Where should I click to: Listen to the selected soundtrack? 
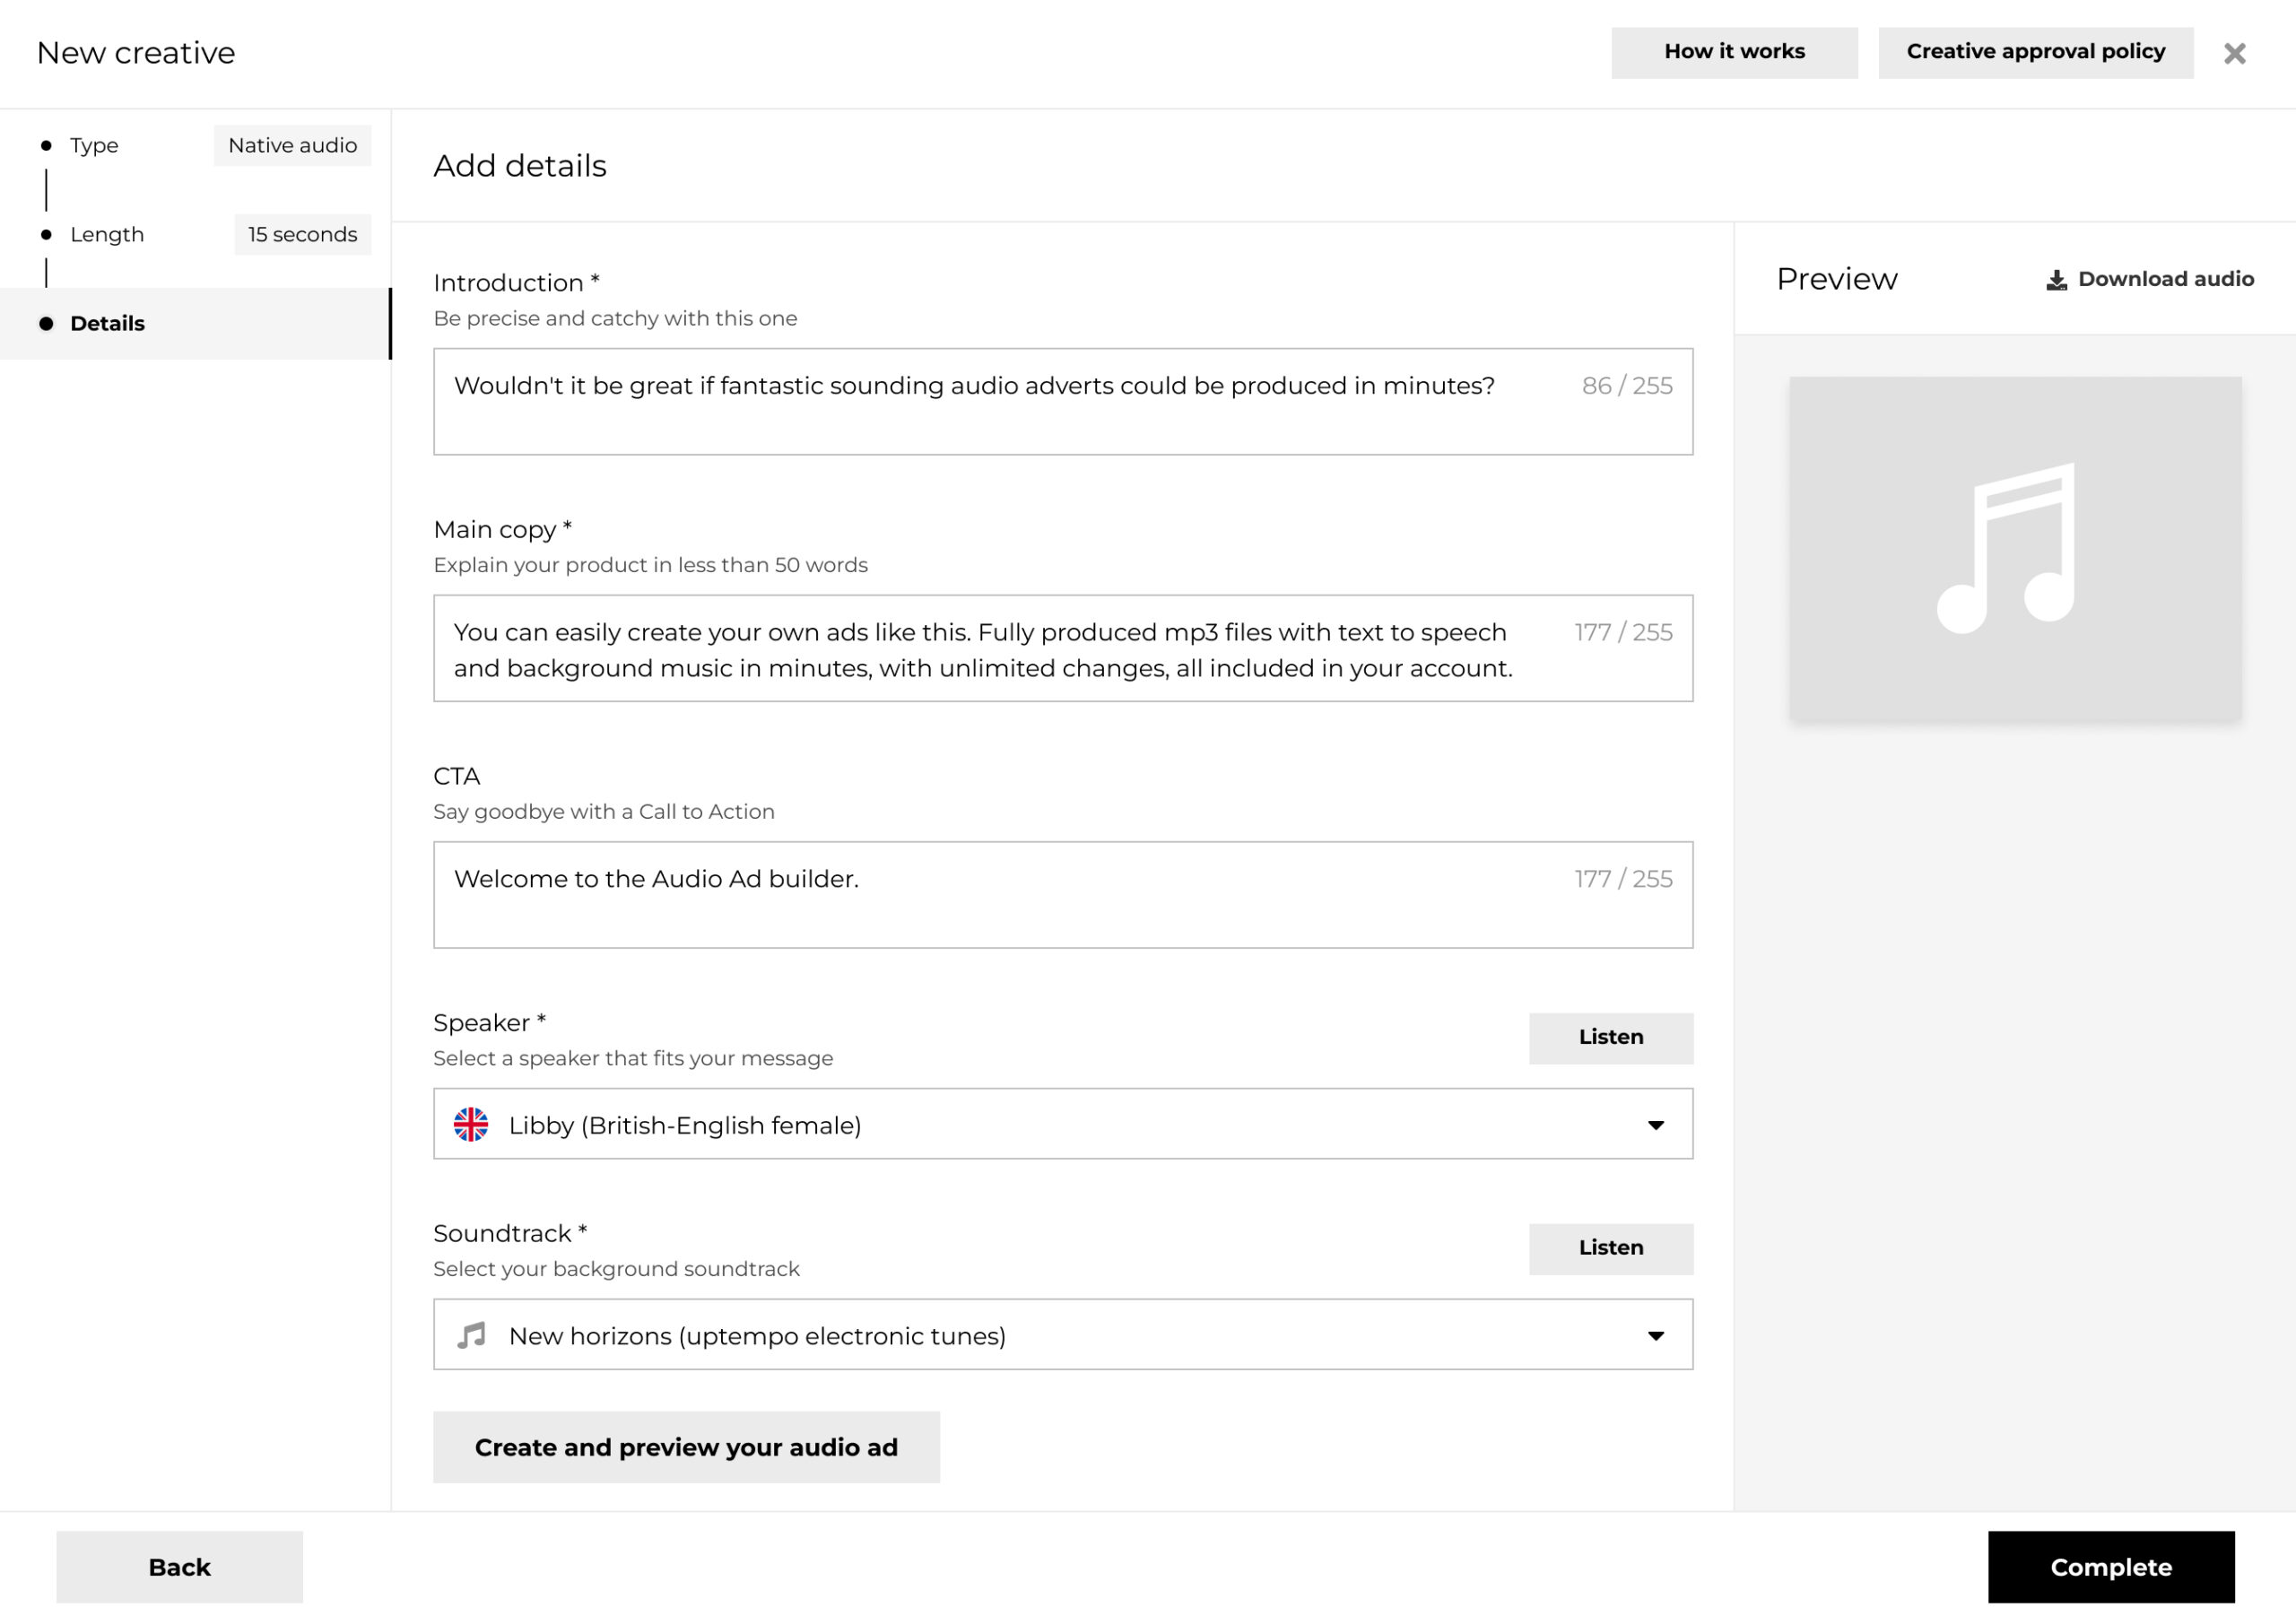tap(1611, 1249)
